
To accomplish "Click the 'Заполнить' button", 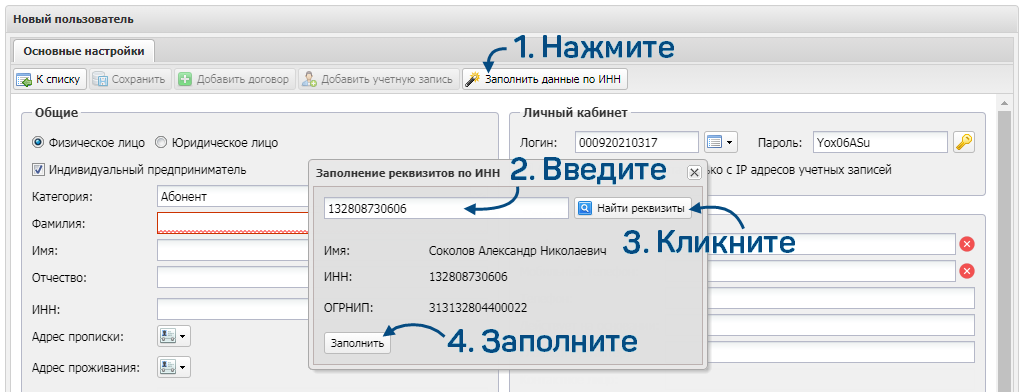I will [x=357, y=343].
